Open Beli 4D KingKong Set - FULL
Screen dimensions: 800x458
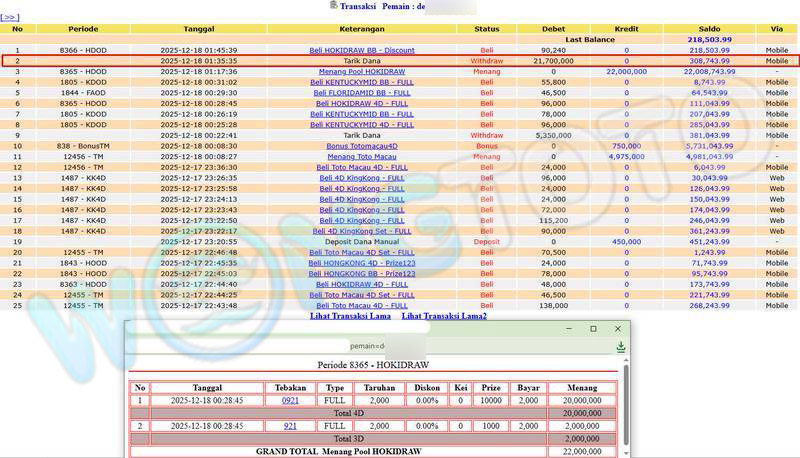click(361, 230)
